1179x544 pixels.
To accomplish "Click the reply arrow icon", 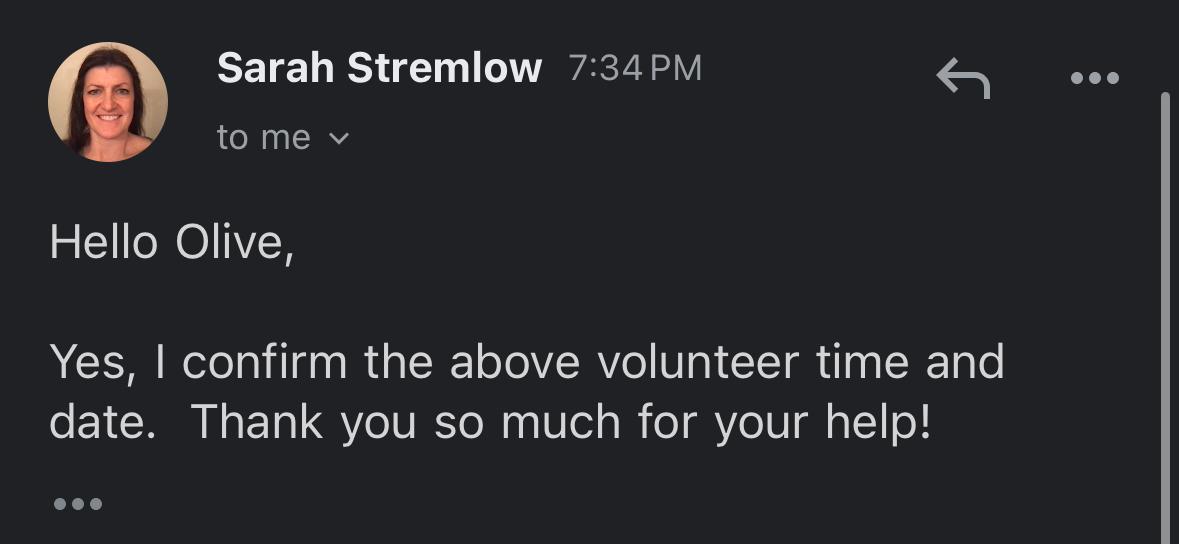I will tap(962, 78).
